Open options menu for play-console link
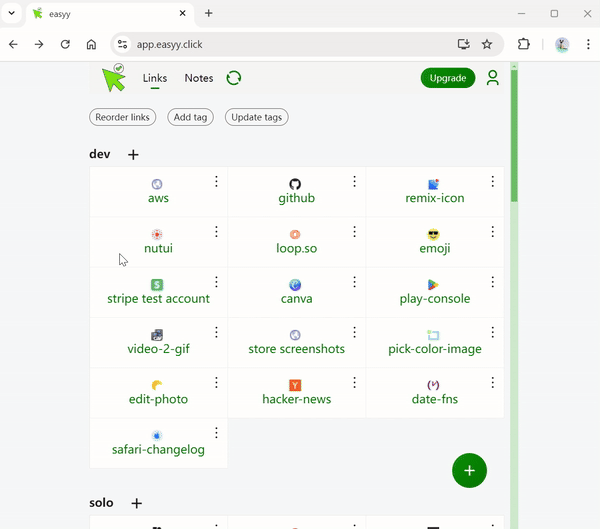The height and width of the screenshot is (529, 600). (x=492, y=282)
